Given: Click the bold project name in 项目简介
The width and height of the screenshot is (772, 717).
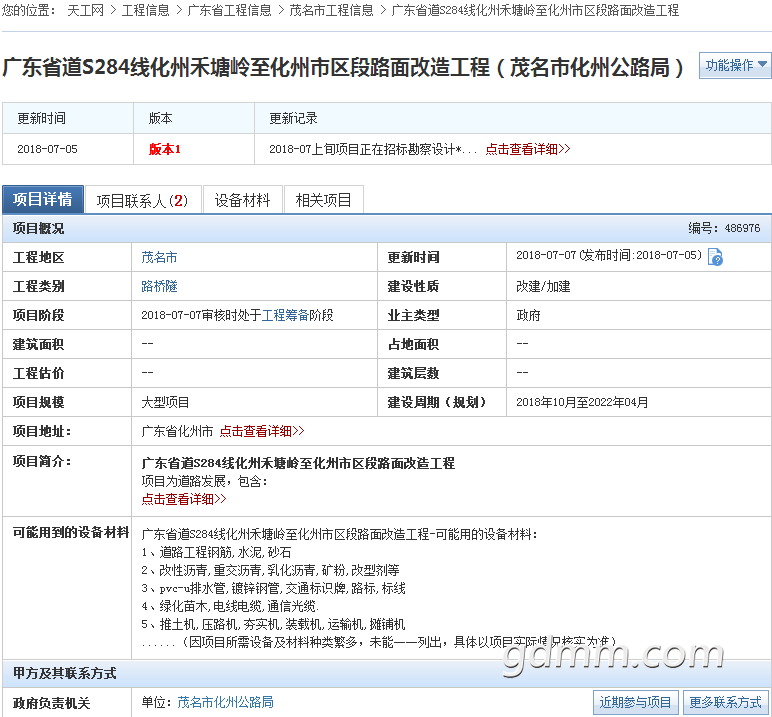Looking at the screenshot, I should coord(298,463).
